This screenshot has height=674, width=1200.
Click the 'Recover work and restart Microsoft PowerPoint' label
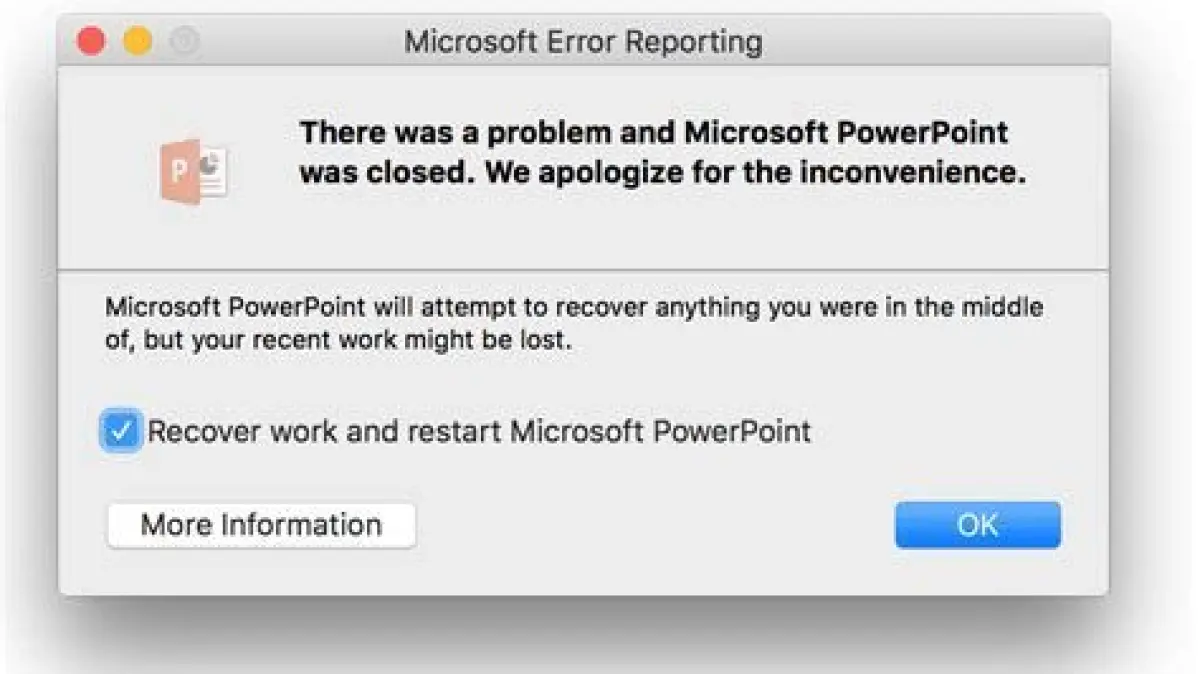pos(478,432)
